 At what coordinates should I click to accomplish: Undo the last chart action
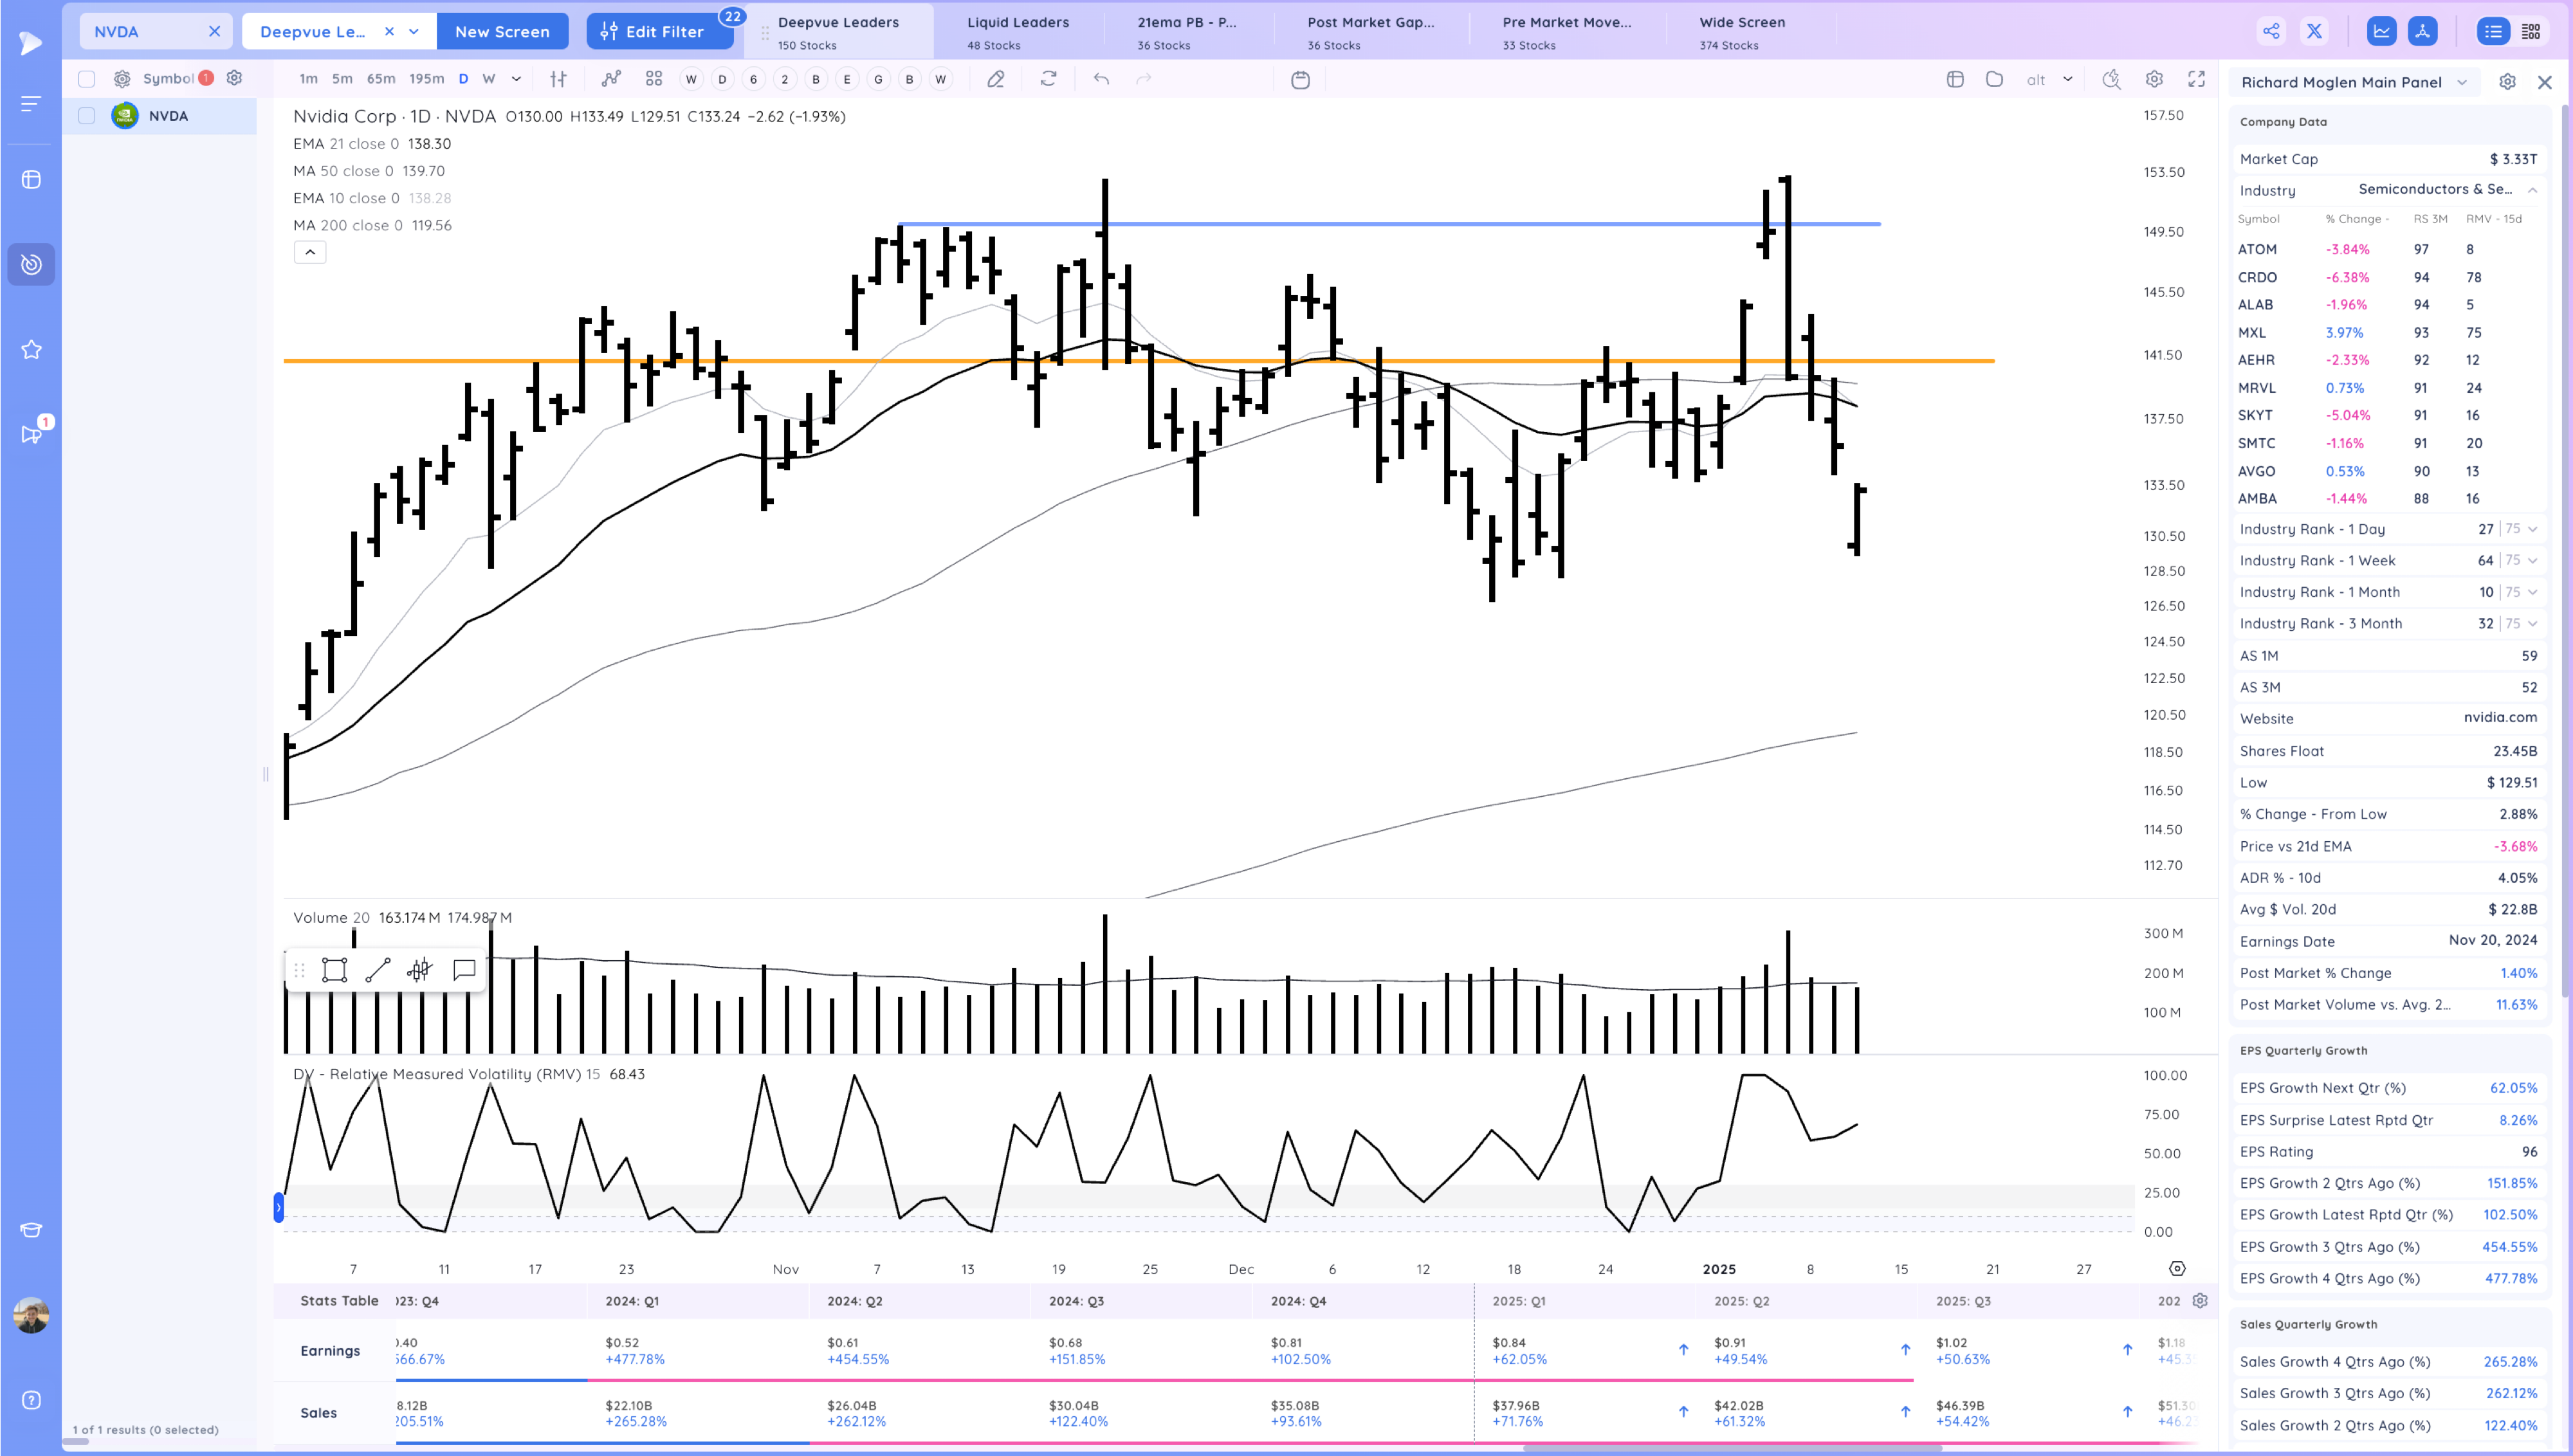click(x=1101, y=79)
